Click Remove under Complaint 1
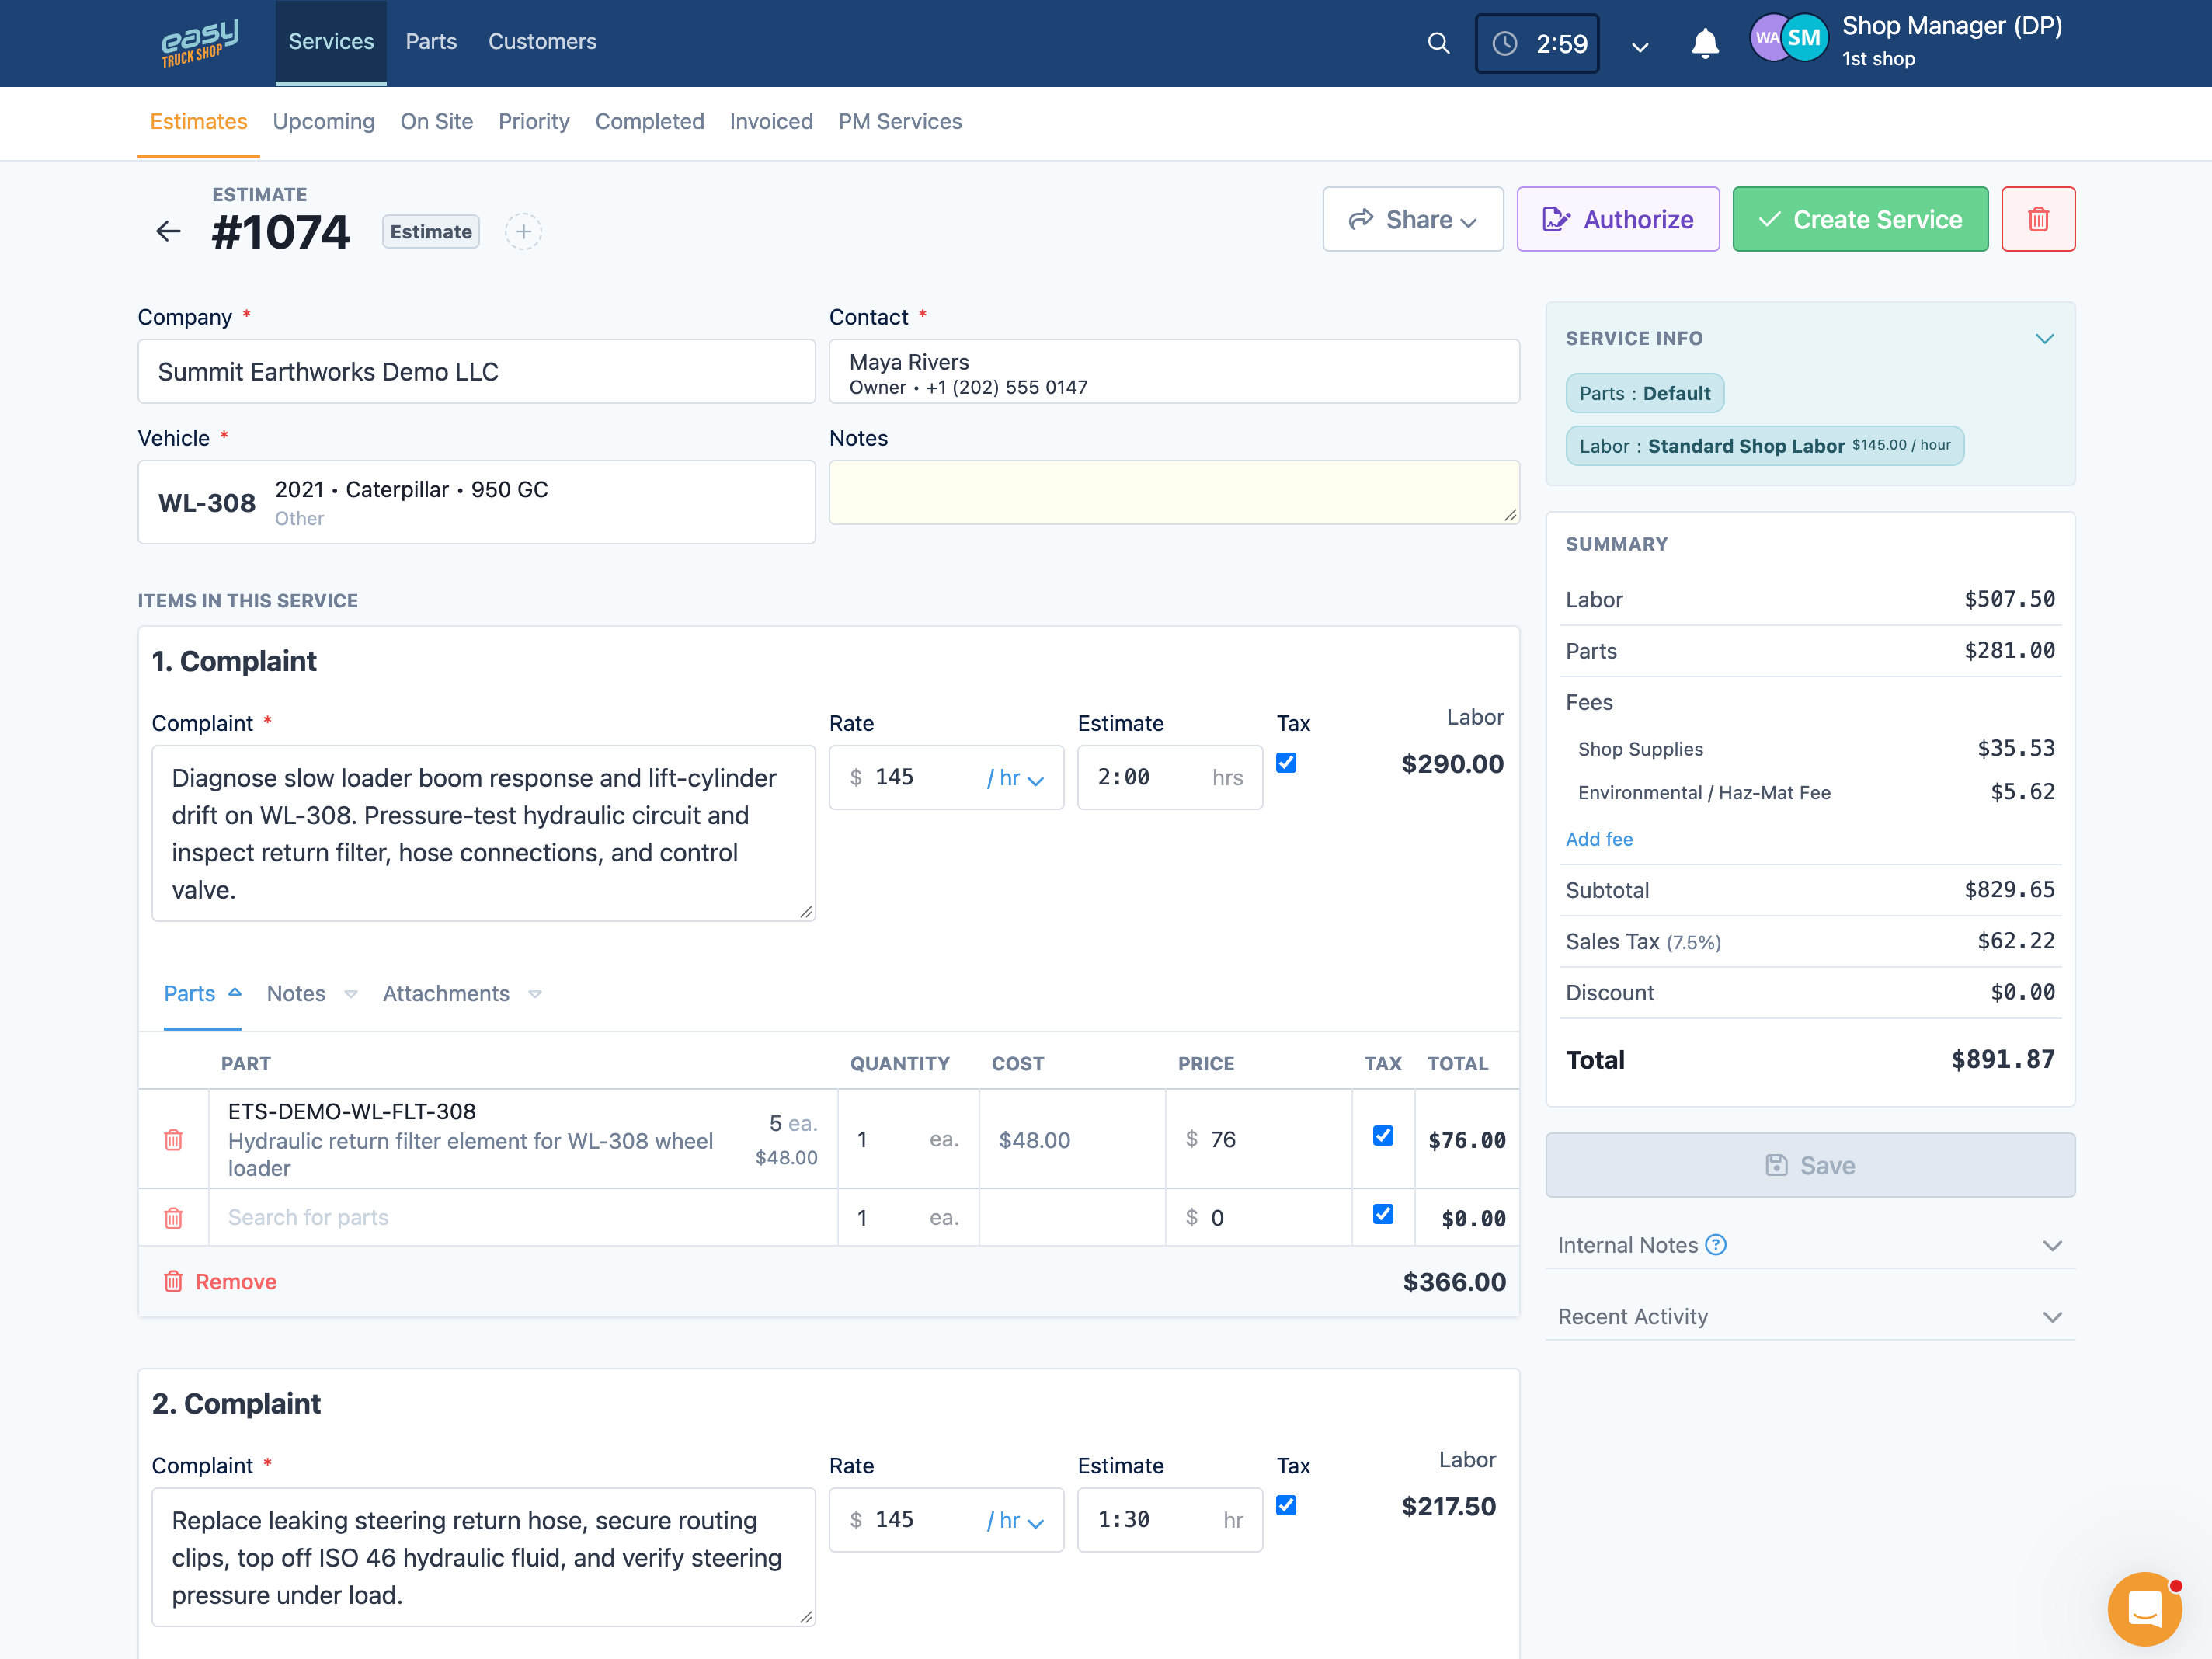 220,1282
